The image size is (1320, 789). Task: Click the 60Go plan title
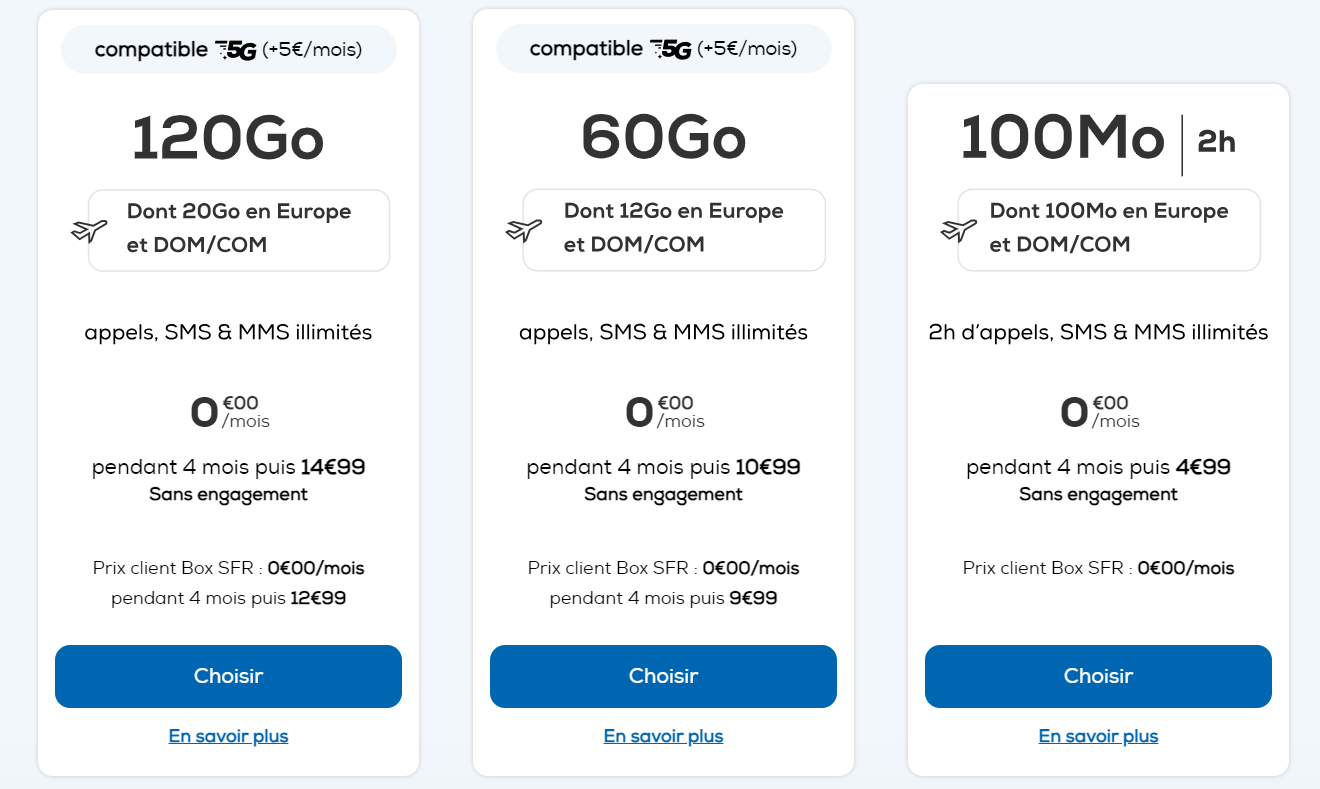coord(663,139)
